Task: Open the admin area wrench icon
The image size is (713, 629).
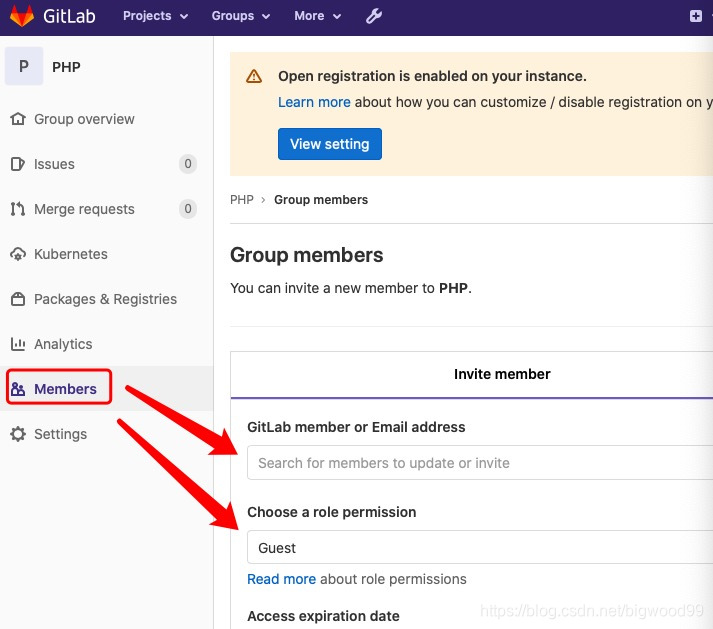Action: (x=374, y=16)
